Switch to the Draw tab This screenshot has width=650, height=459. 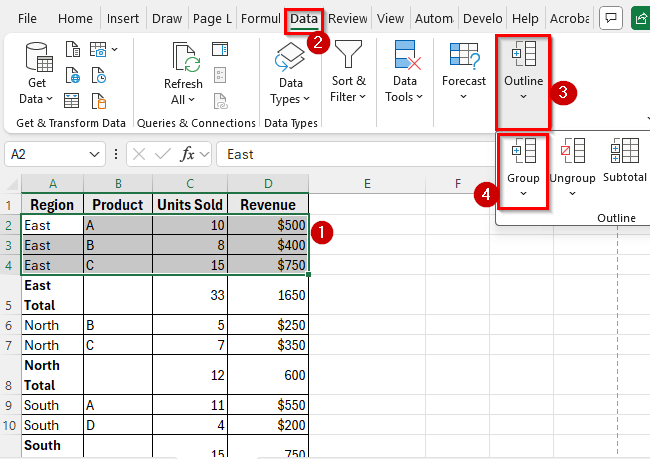[167, 19]
